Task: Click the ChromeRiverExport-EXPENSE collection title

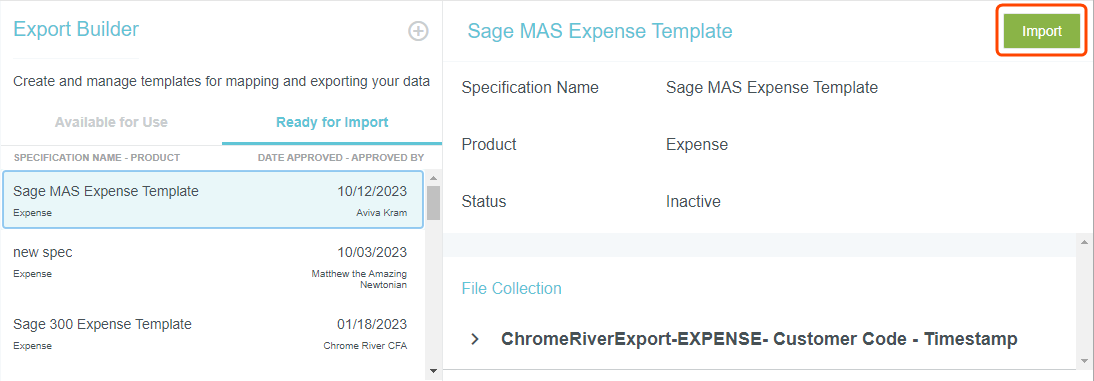Action: pyautogui.click(x=759, y=339)
